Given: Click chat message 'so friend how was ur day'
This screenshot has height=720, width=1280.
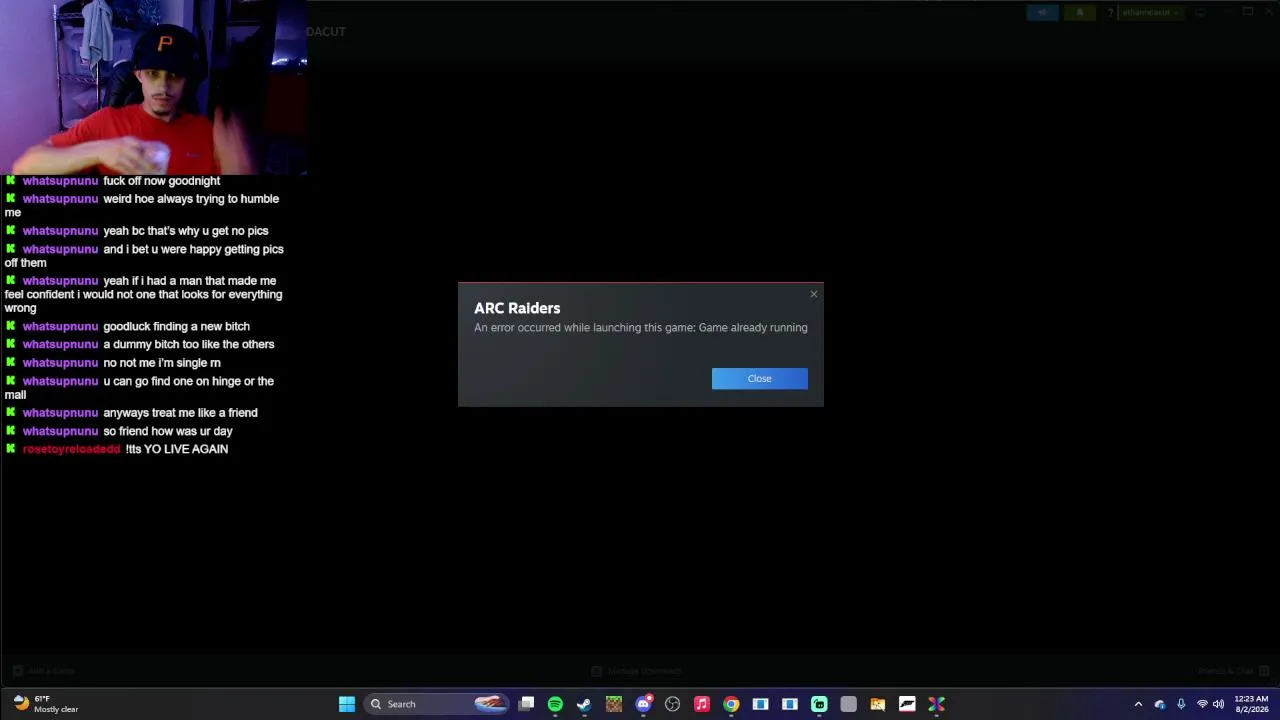Looking at the screenshot, I should (168, 431).
